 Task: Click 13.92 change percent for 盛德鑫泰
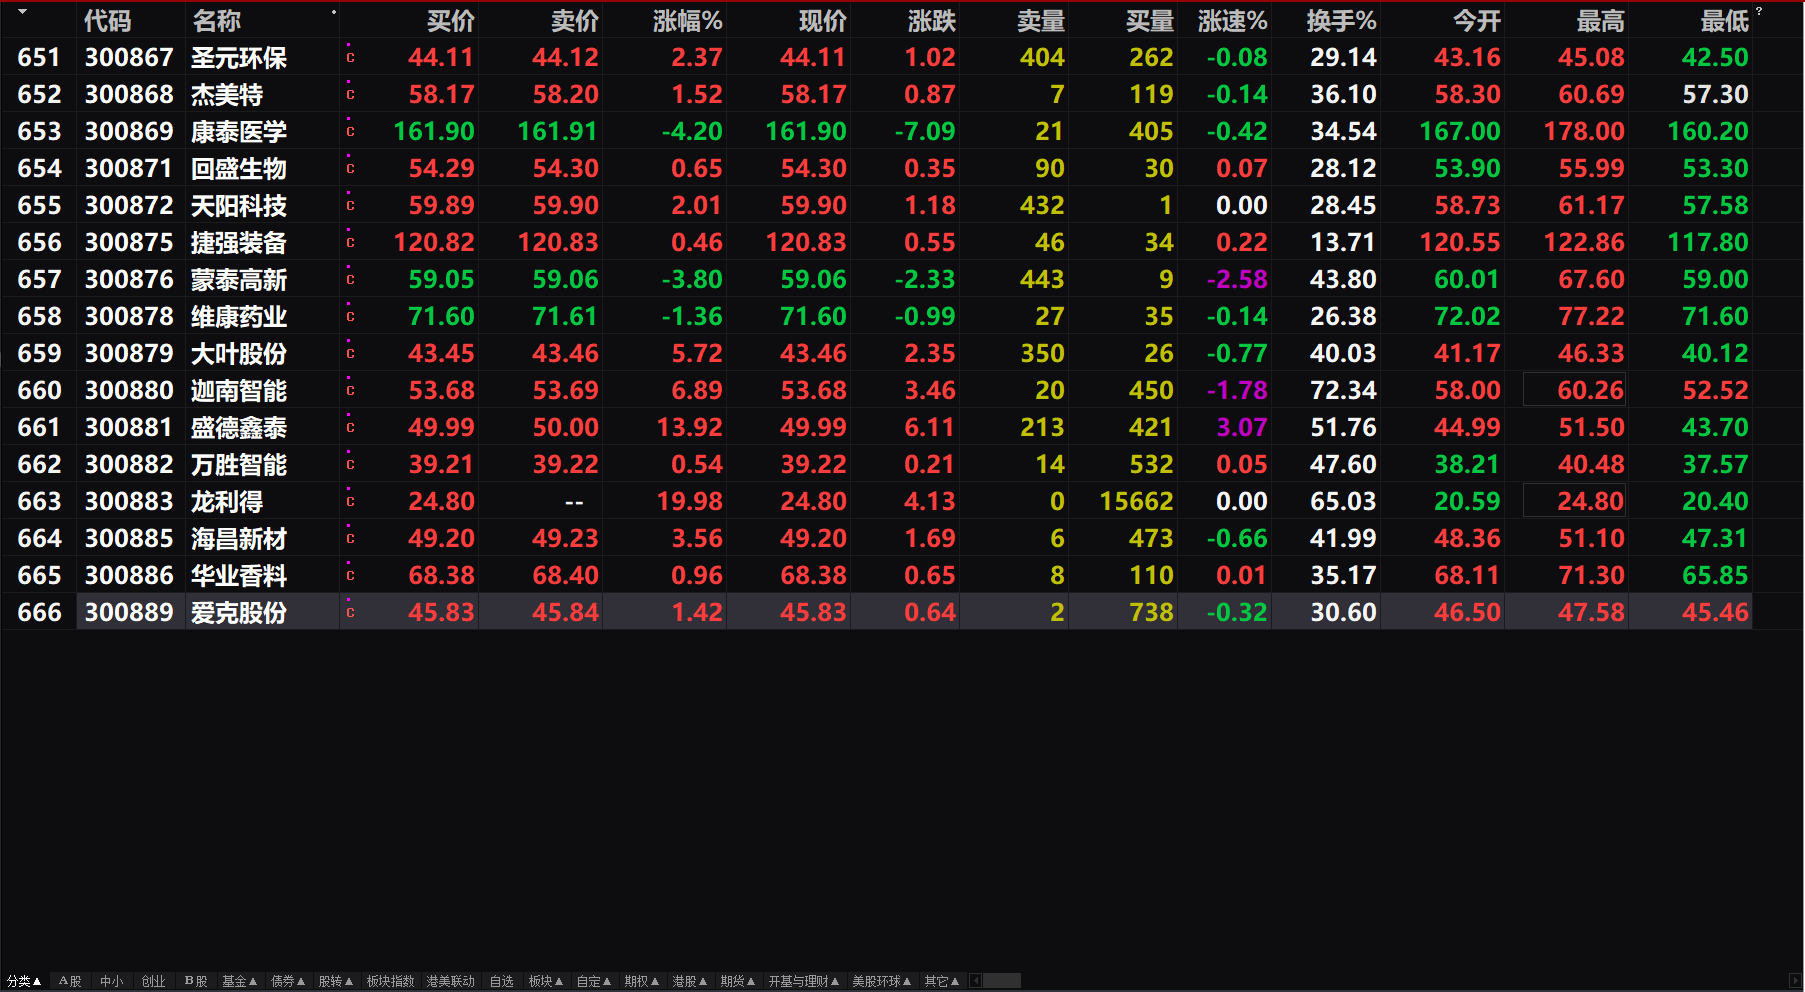pos(689,428)
